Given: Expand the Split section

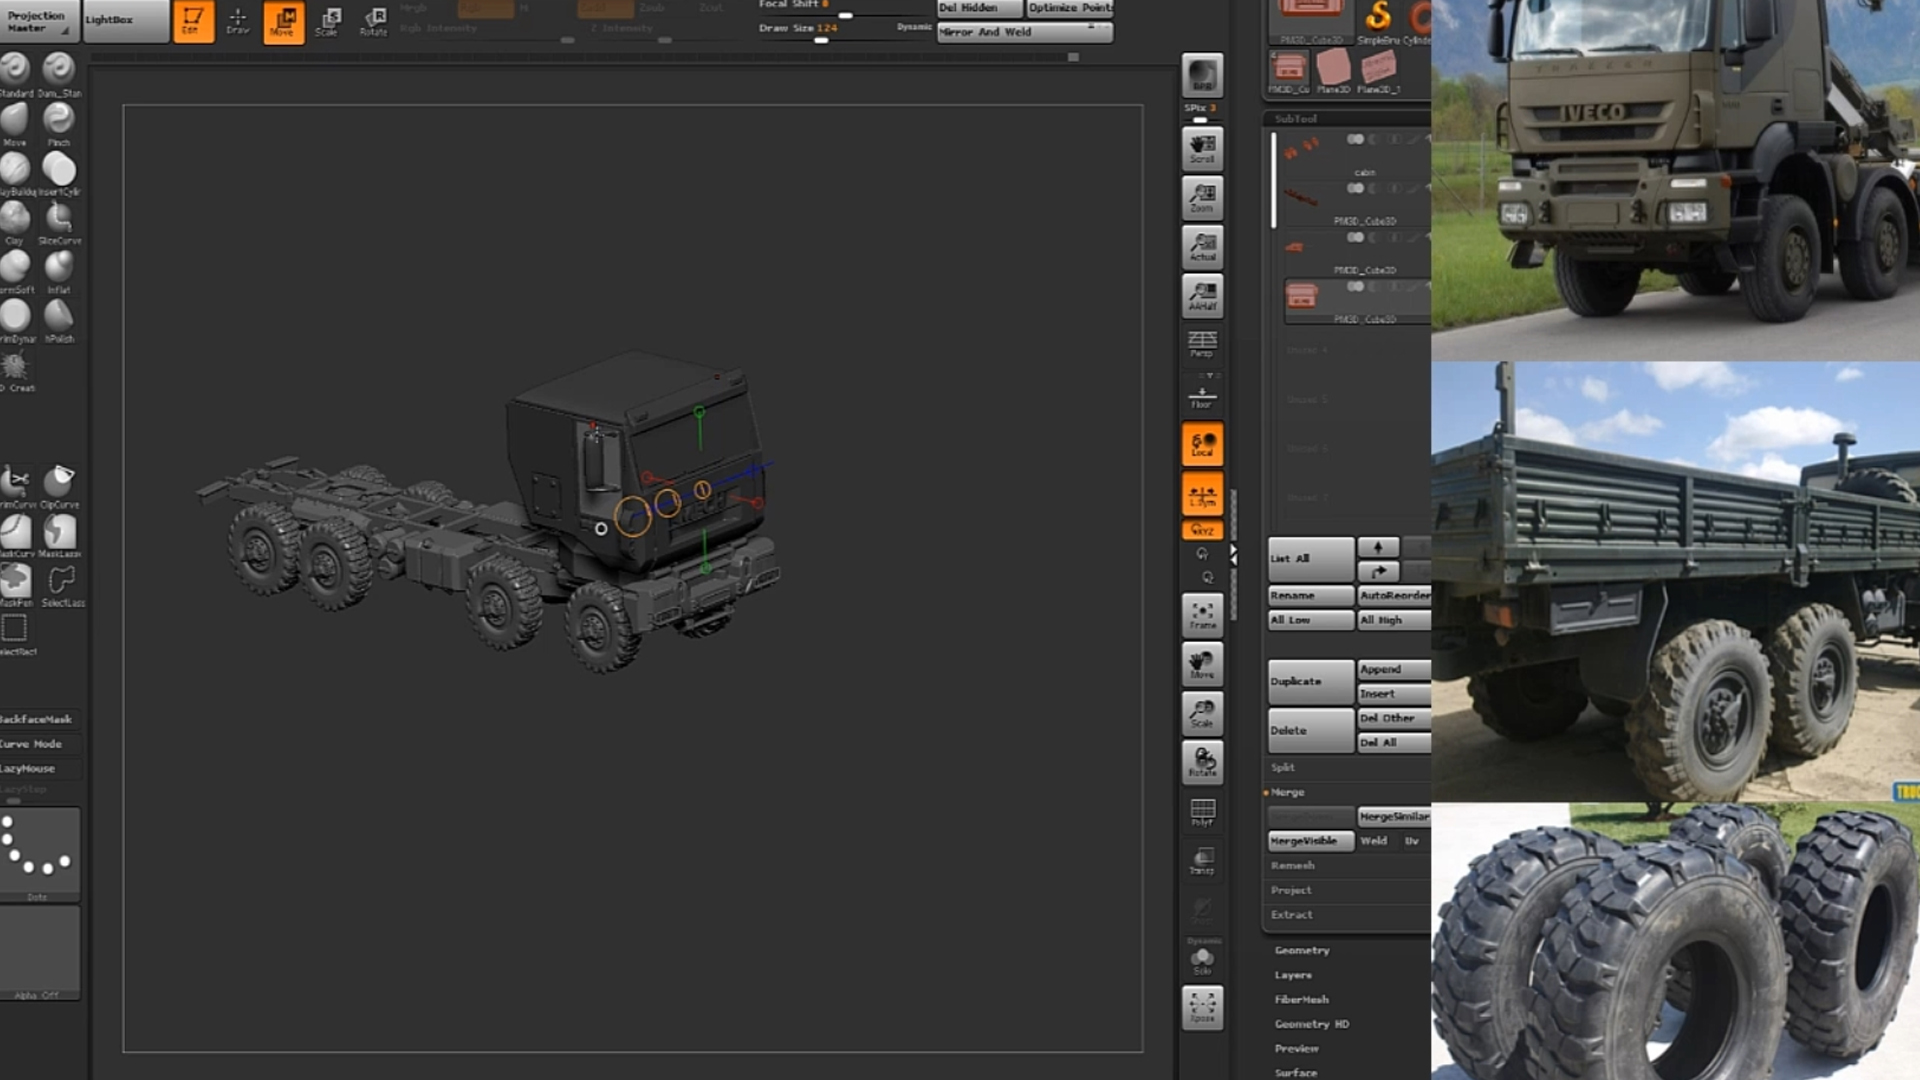Looking at the screenshot, I should coord(1283,767).
